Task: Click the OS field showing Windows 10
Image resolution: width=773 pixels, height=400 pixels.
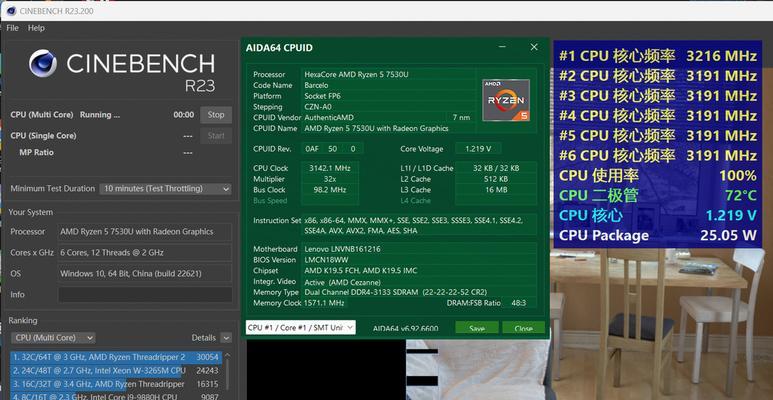Action: (144, 273)
